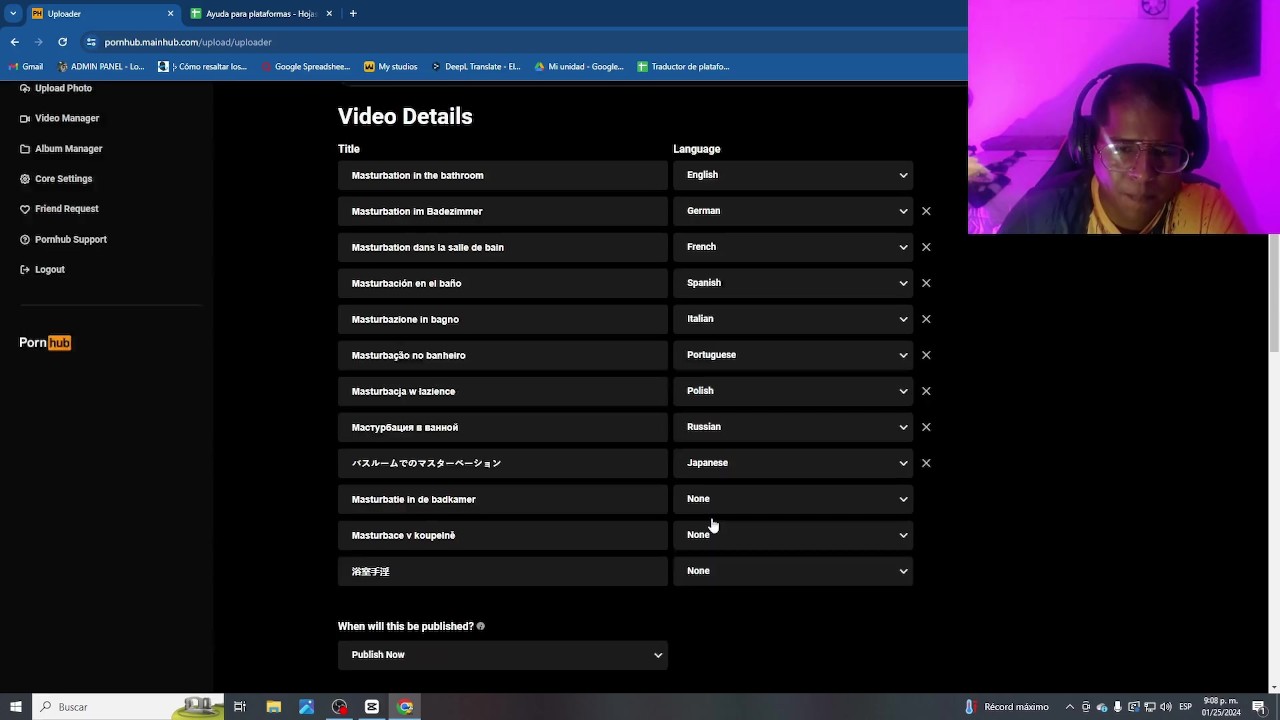1280x720 pixels.
Task: Remove the Japanese title row
Action: (926, 463)
